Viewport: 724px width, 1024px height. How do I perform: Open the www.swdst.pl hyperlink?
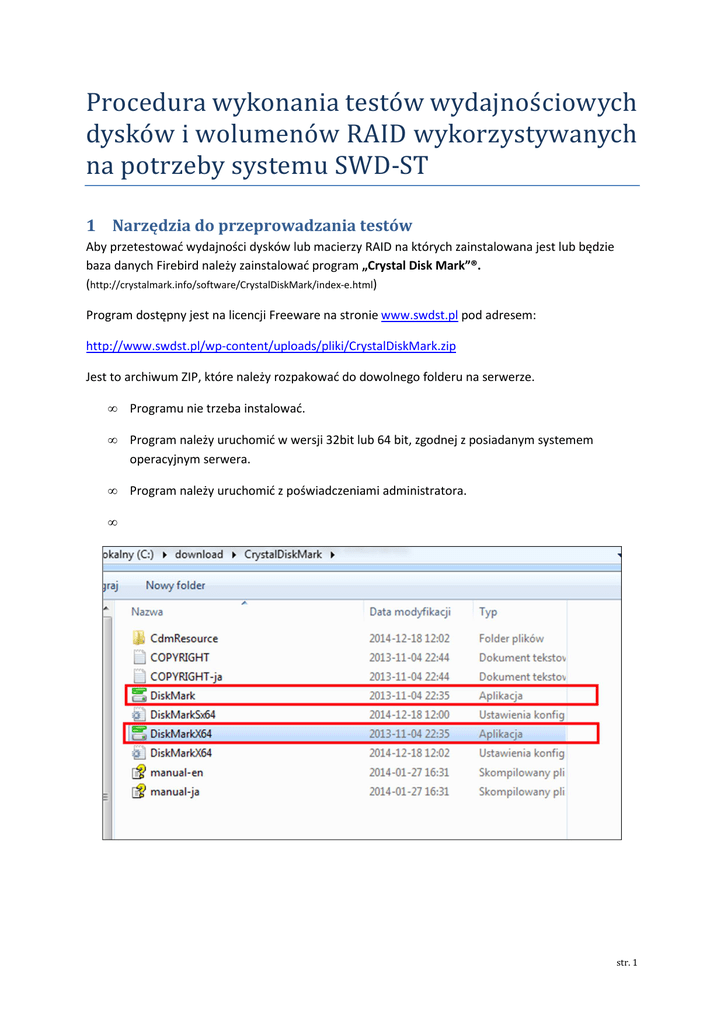point(420,315)
